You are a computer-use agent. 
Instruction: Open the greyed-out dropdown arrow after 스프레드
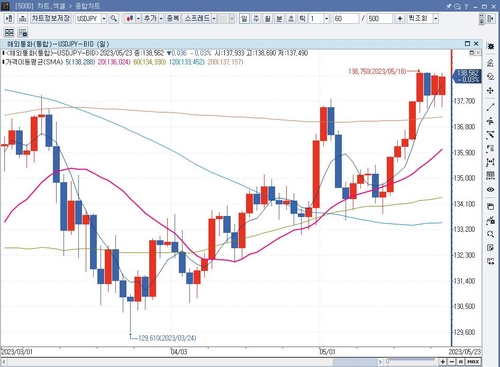232,19
